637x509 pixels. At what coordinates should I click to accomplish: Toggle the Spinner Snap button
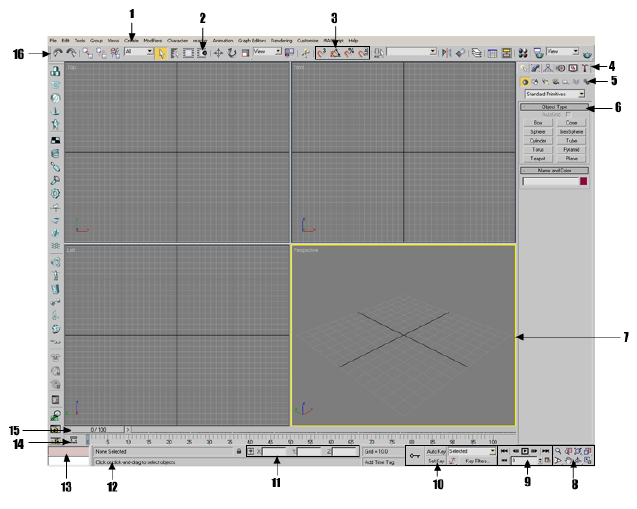tap(363, 53)
